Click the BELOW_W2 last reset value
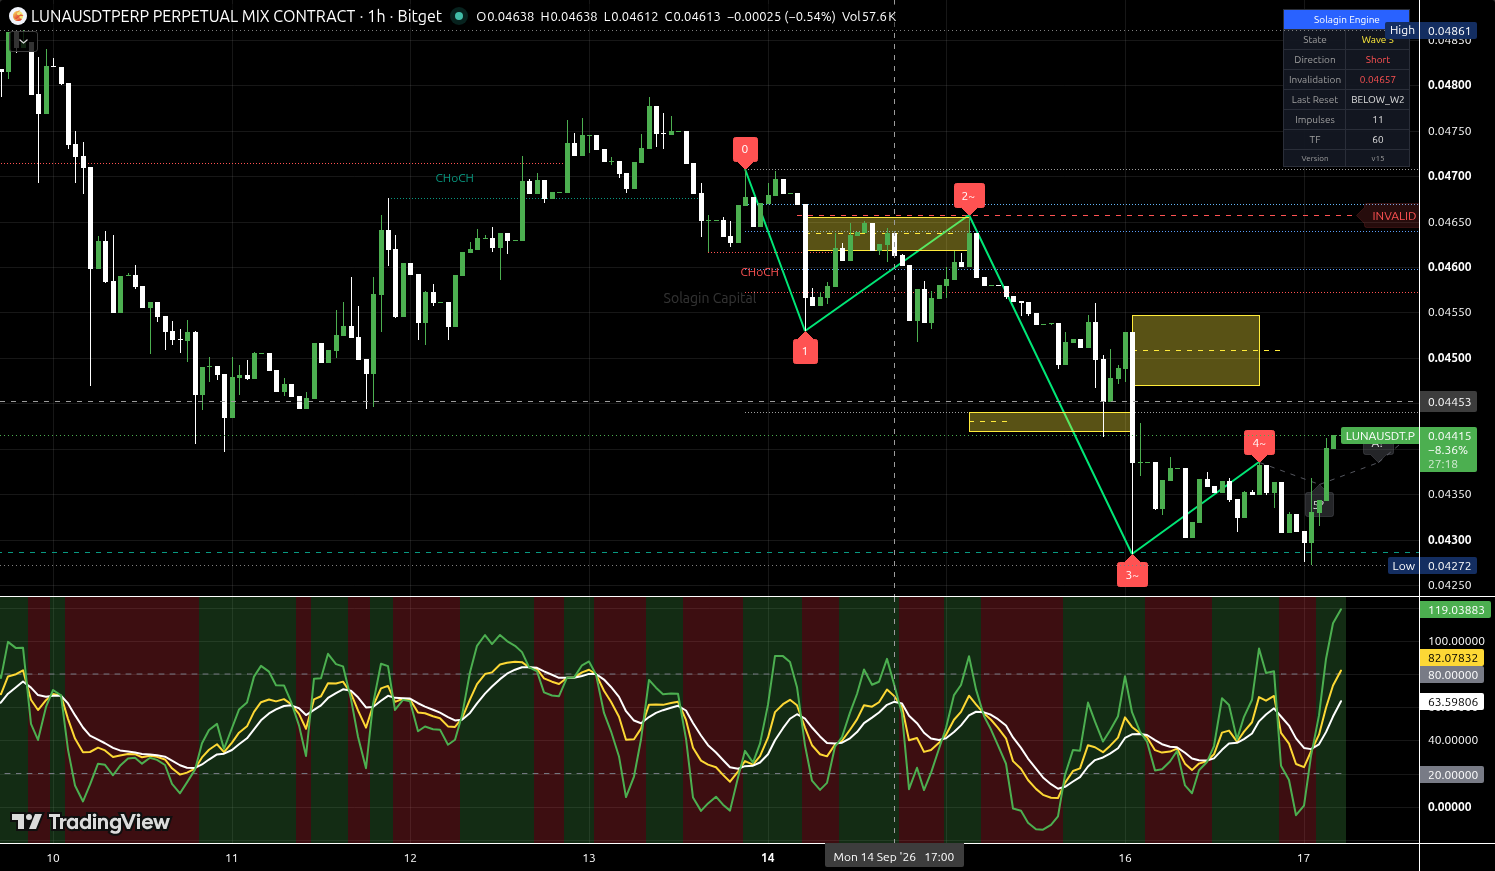Viewport: 1495px width, 871px height. pyautogui.click(x=1377, y=100)
